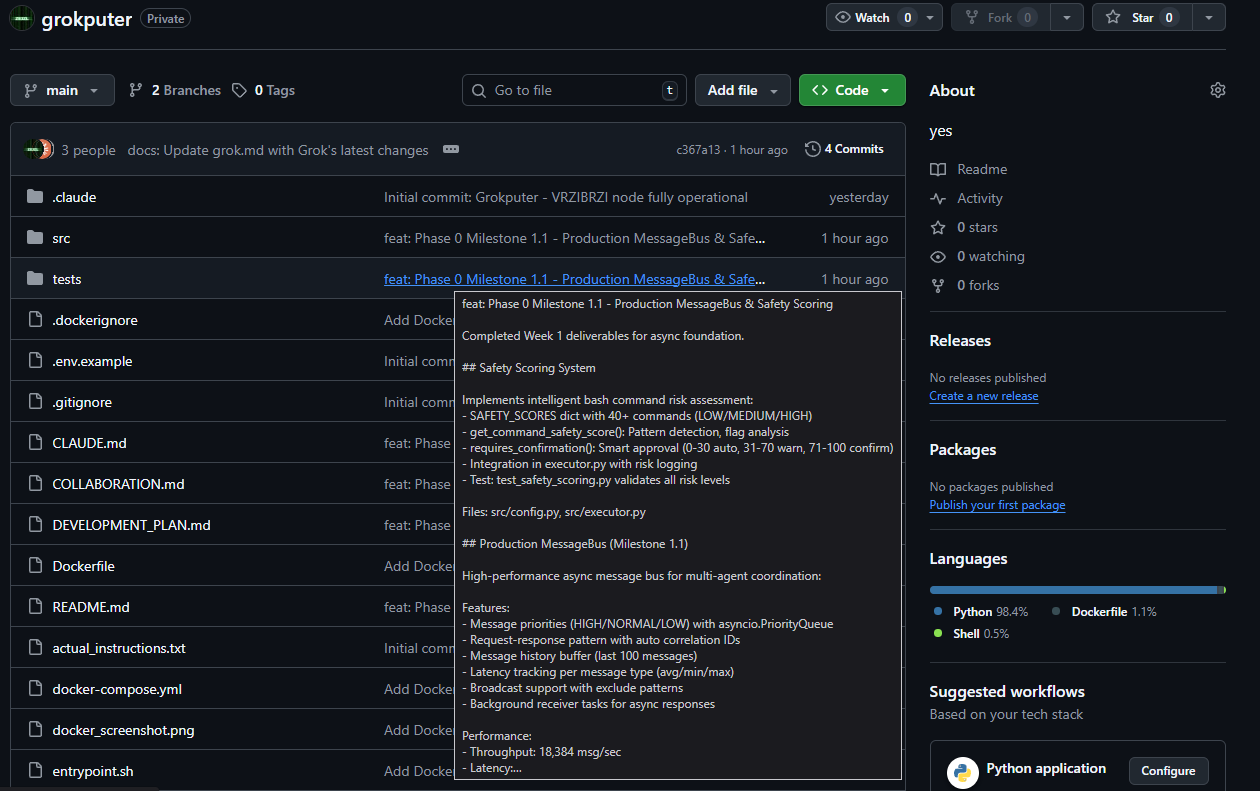The height and width of the screenshot is (791, 1260).
Task: Open the src folder
Action: 61,238
